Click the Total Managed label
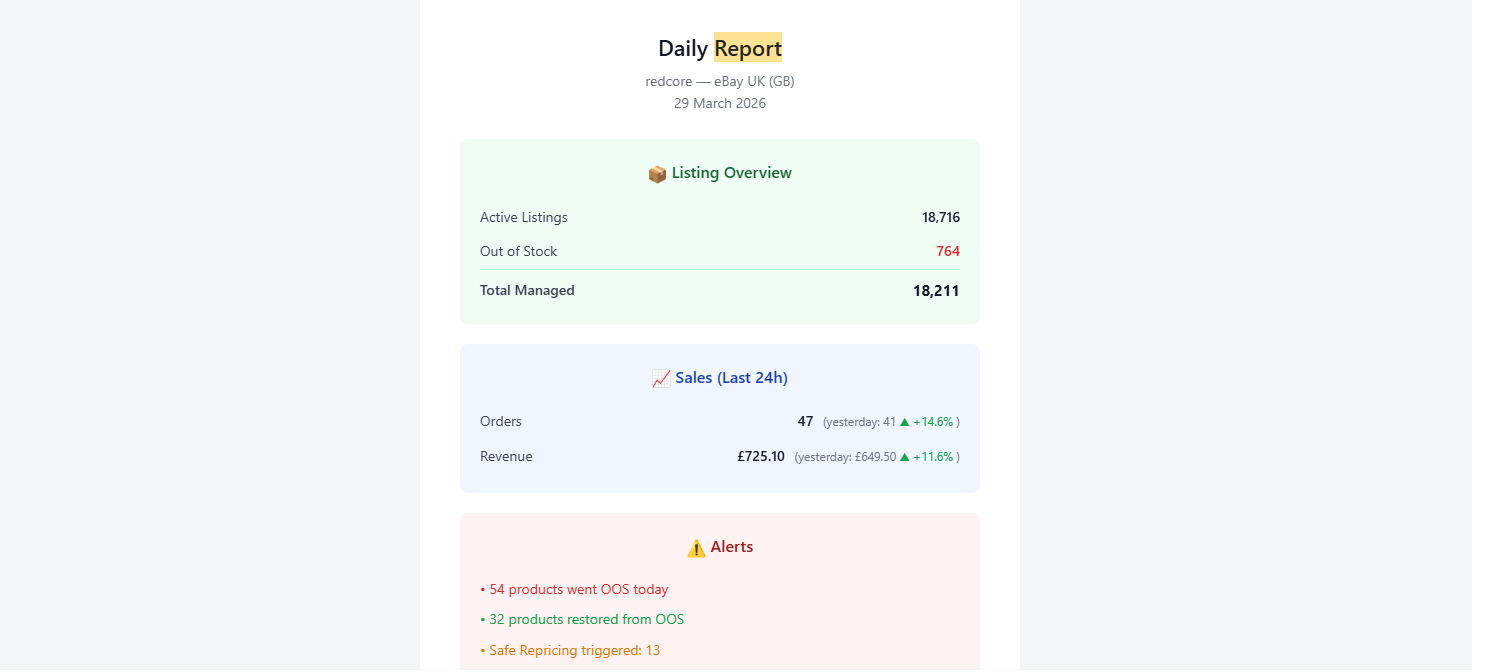The width and height of the screenshot is (1485, 672). pos(527,291)
